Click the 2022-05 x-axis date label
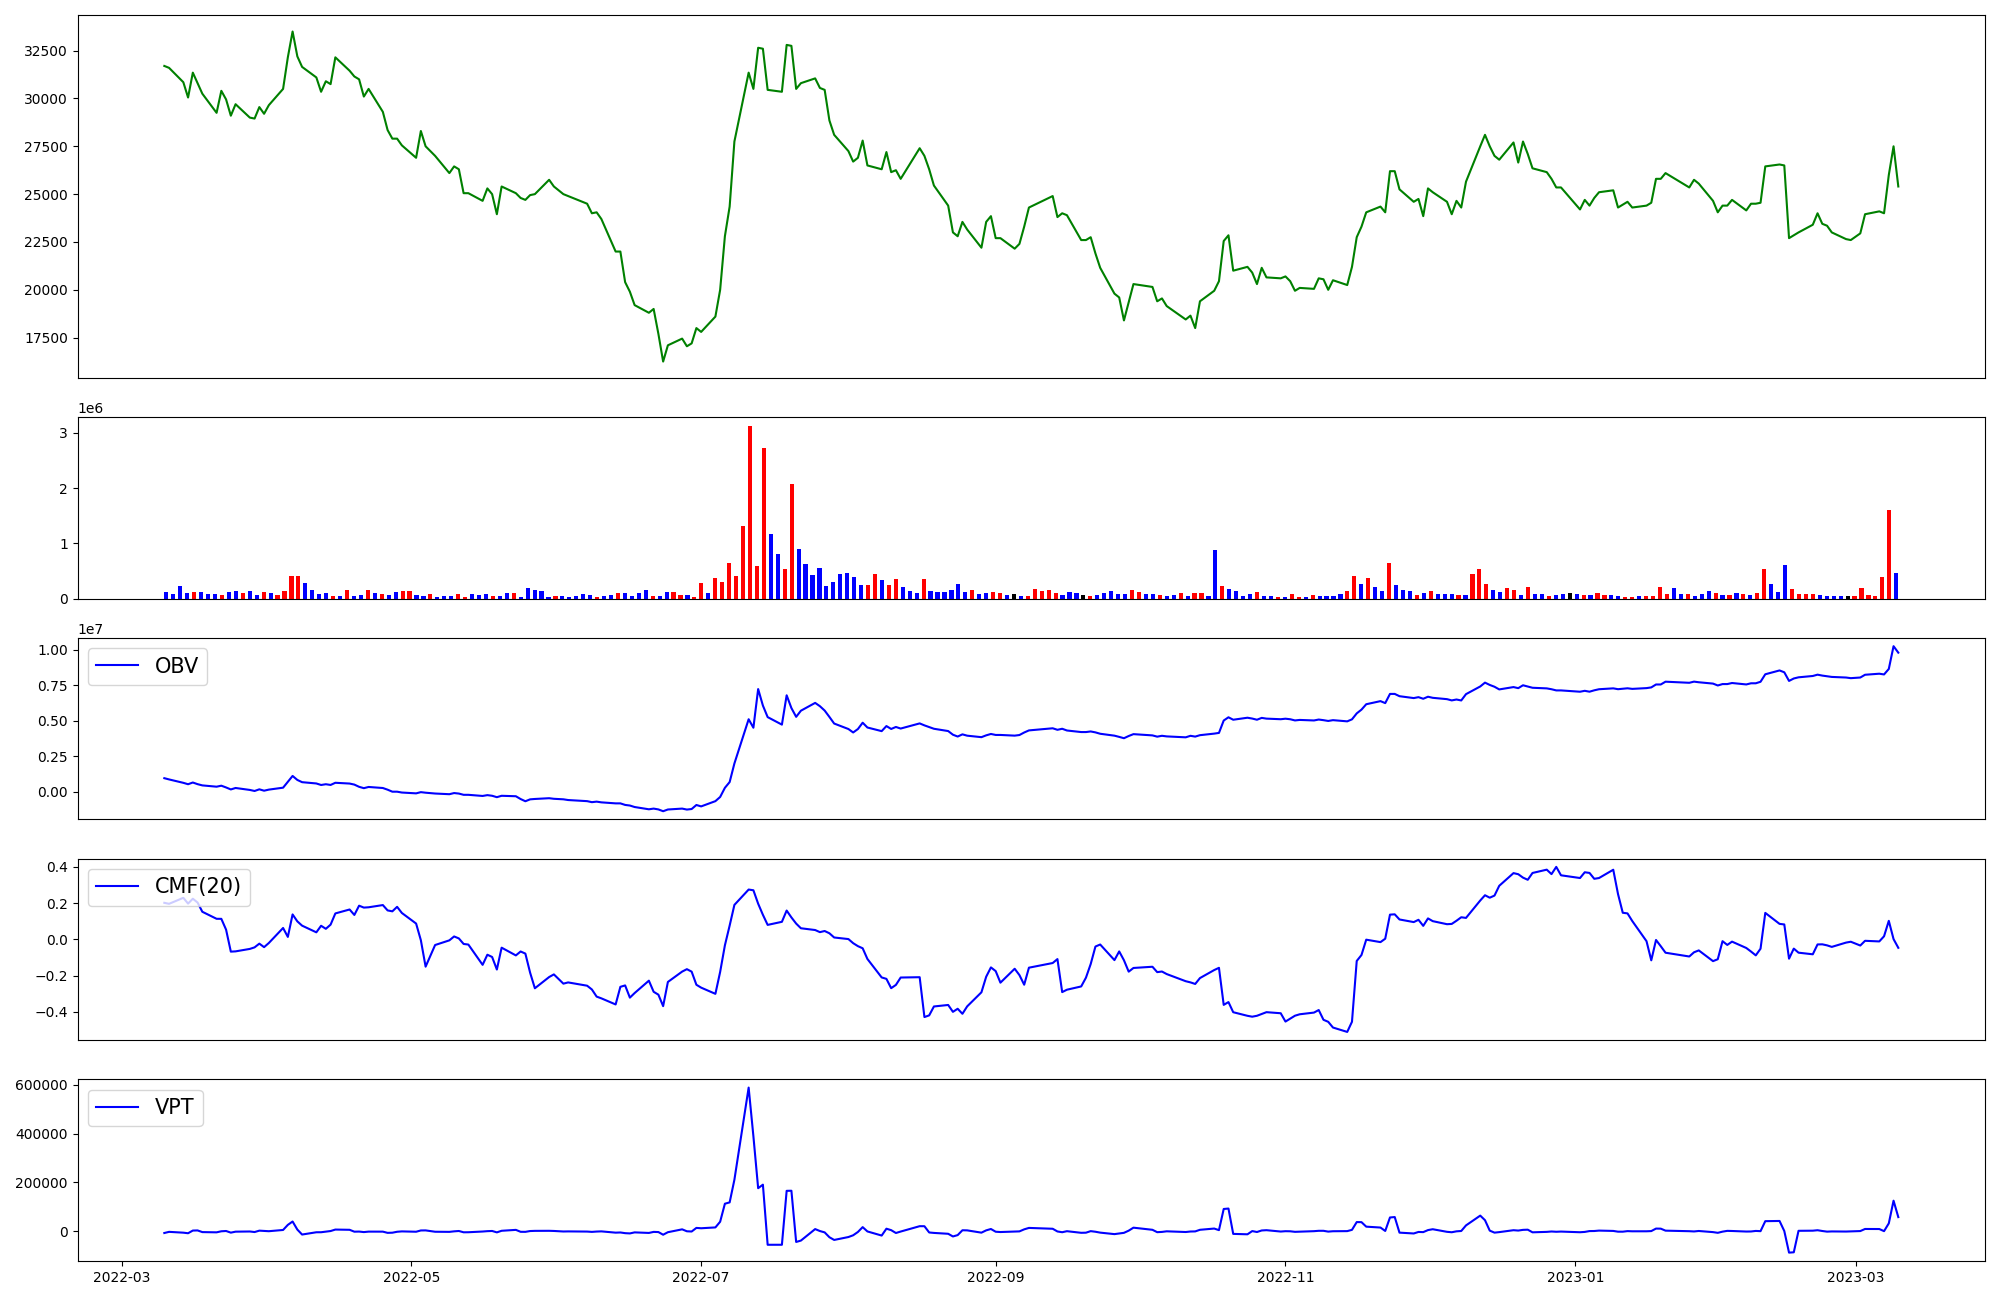 pos(411,1277)
